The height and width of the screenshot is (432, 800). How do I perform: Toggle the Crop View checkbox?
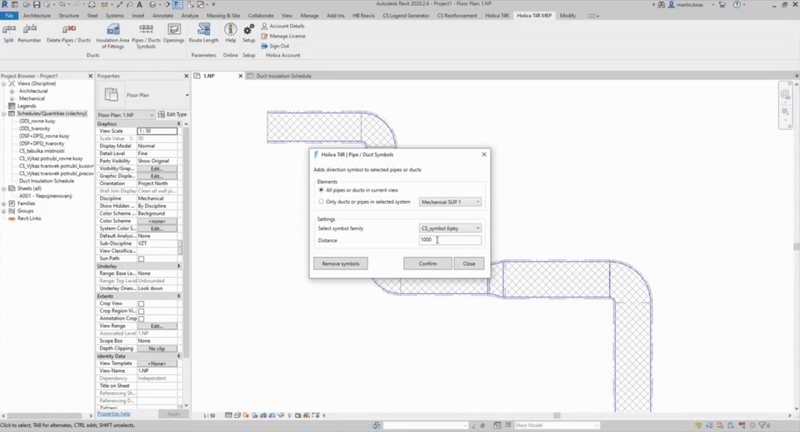141,304
